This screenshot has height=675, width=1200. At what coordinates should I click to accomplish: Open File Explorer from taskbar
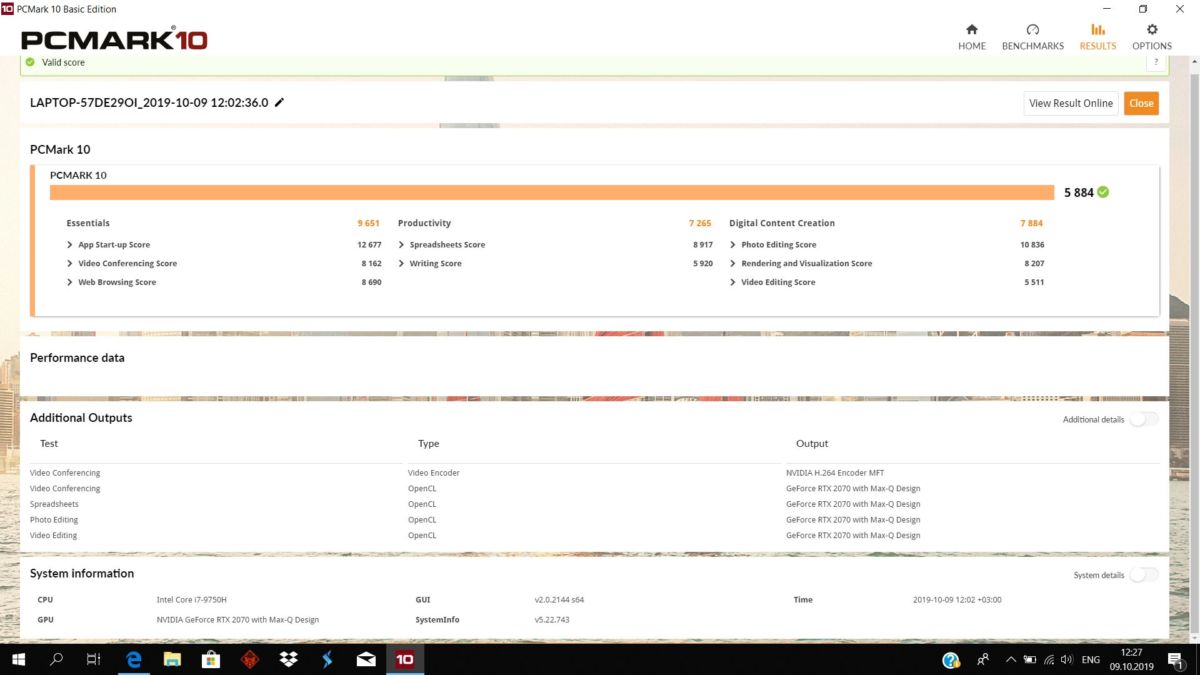[x=172, y=659]
